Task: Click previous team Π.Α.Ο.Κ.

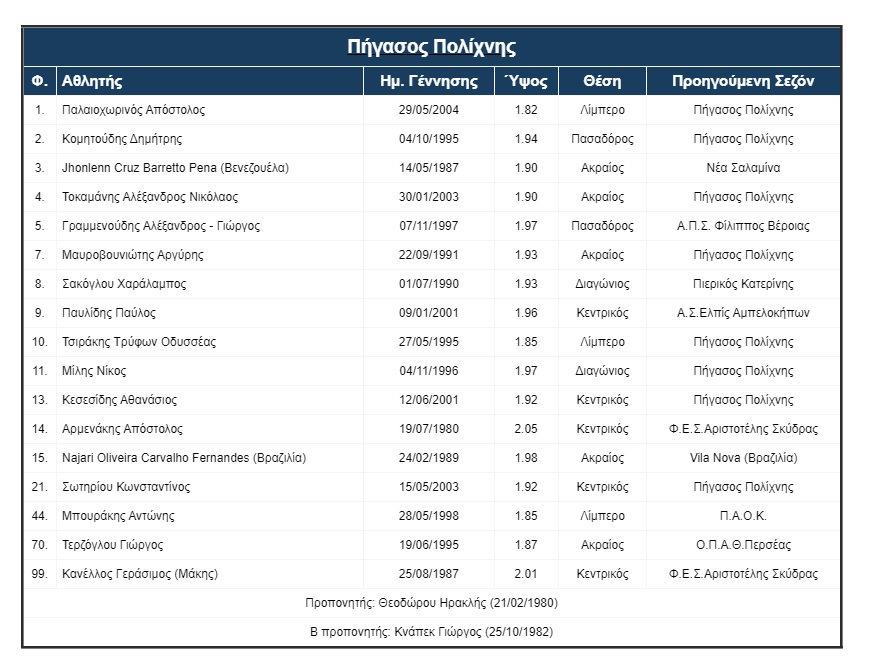Action: (743, 516)
